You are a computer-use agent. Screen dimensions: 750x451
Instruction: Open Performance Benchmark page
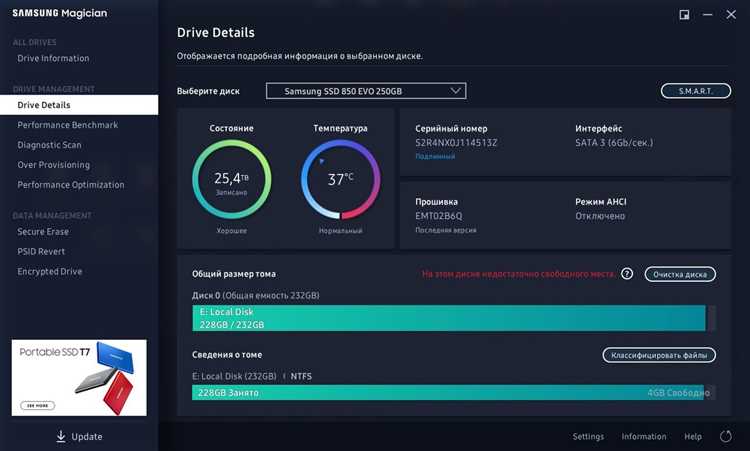[67, 125]
